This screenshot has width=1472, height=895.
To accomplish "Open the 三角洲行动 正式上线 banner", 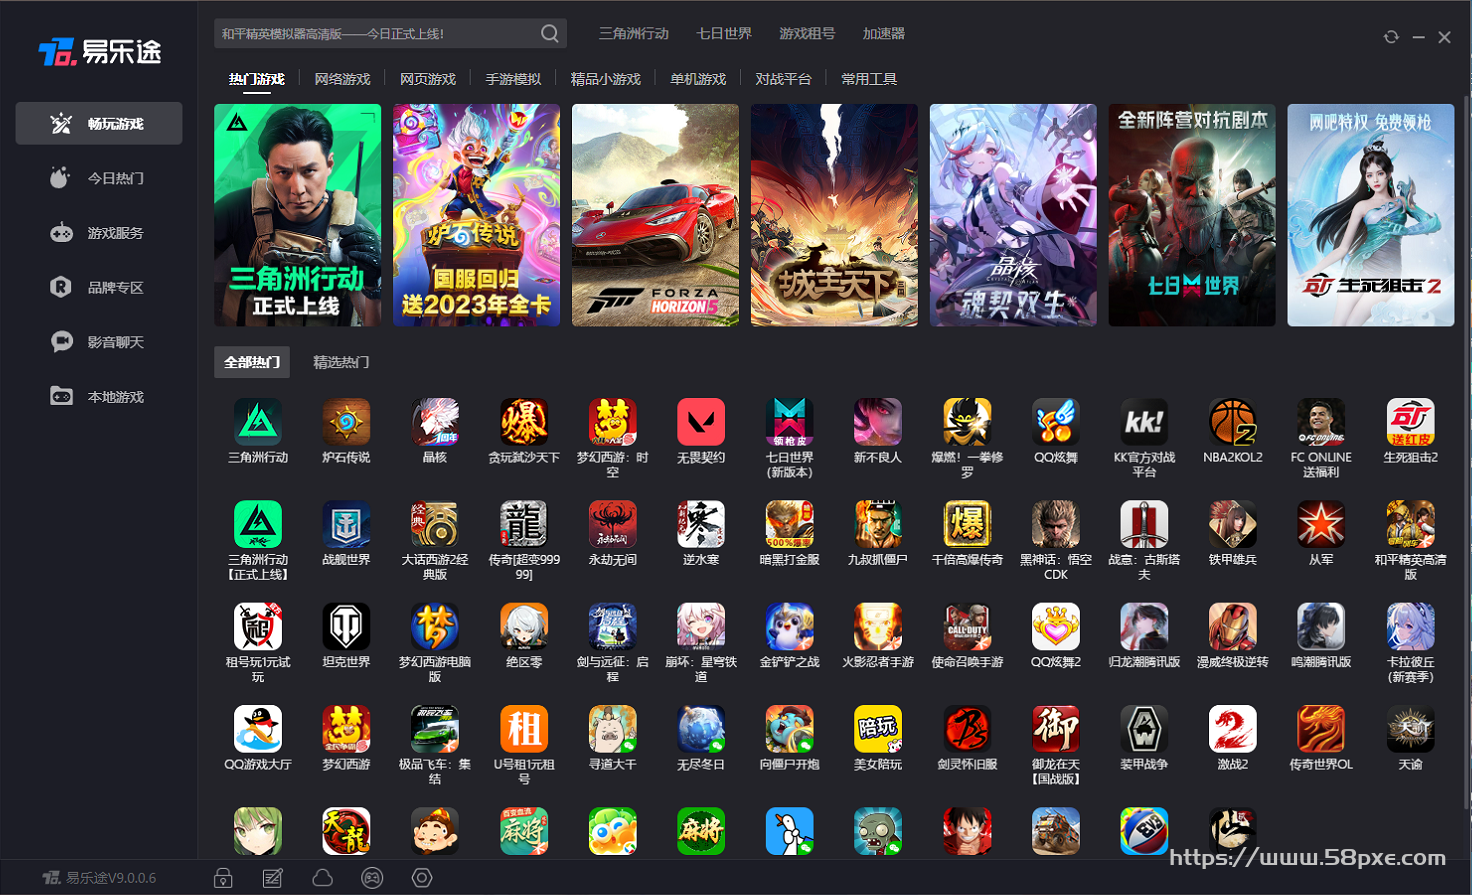I will coord(297,215).
